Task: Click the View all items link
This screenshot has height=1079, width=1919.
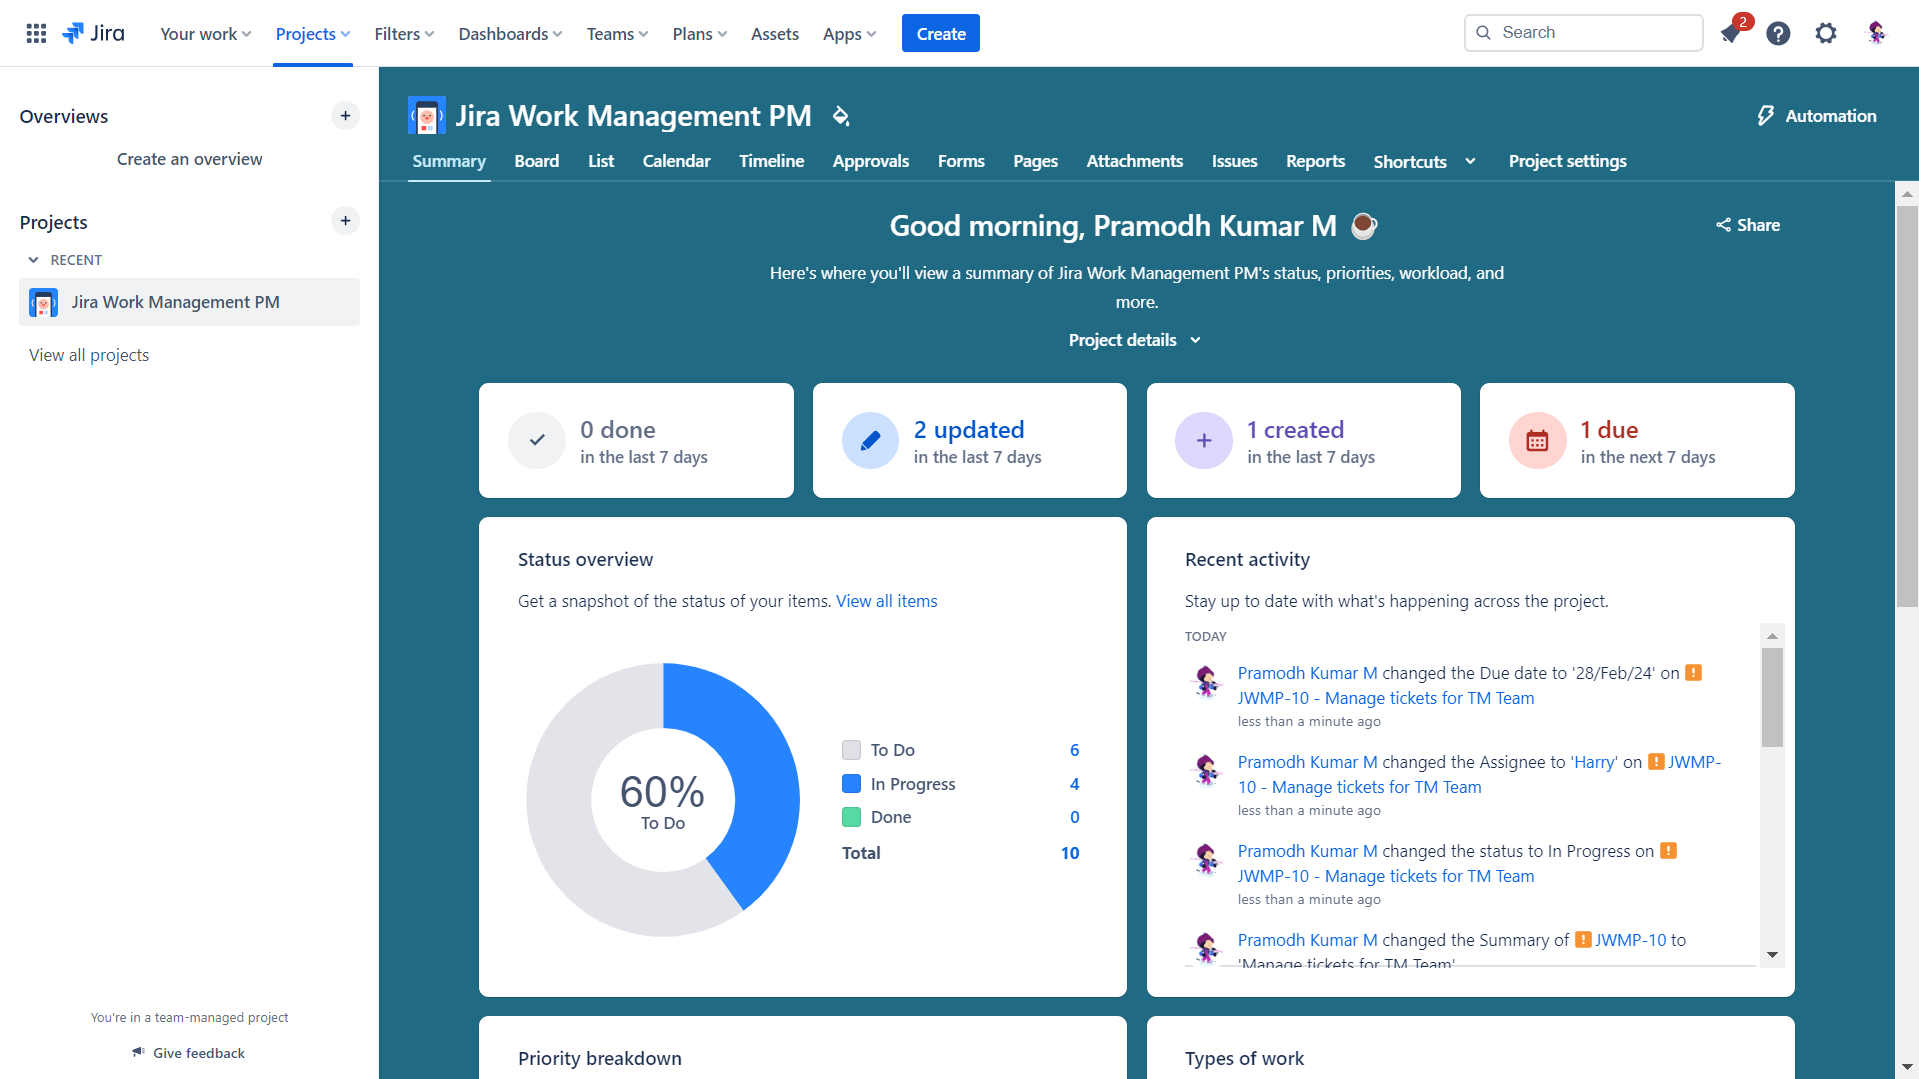Action: (886, 601)
